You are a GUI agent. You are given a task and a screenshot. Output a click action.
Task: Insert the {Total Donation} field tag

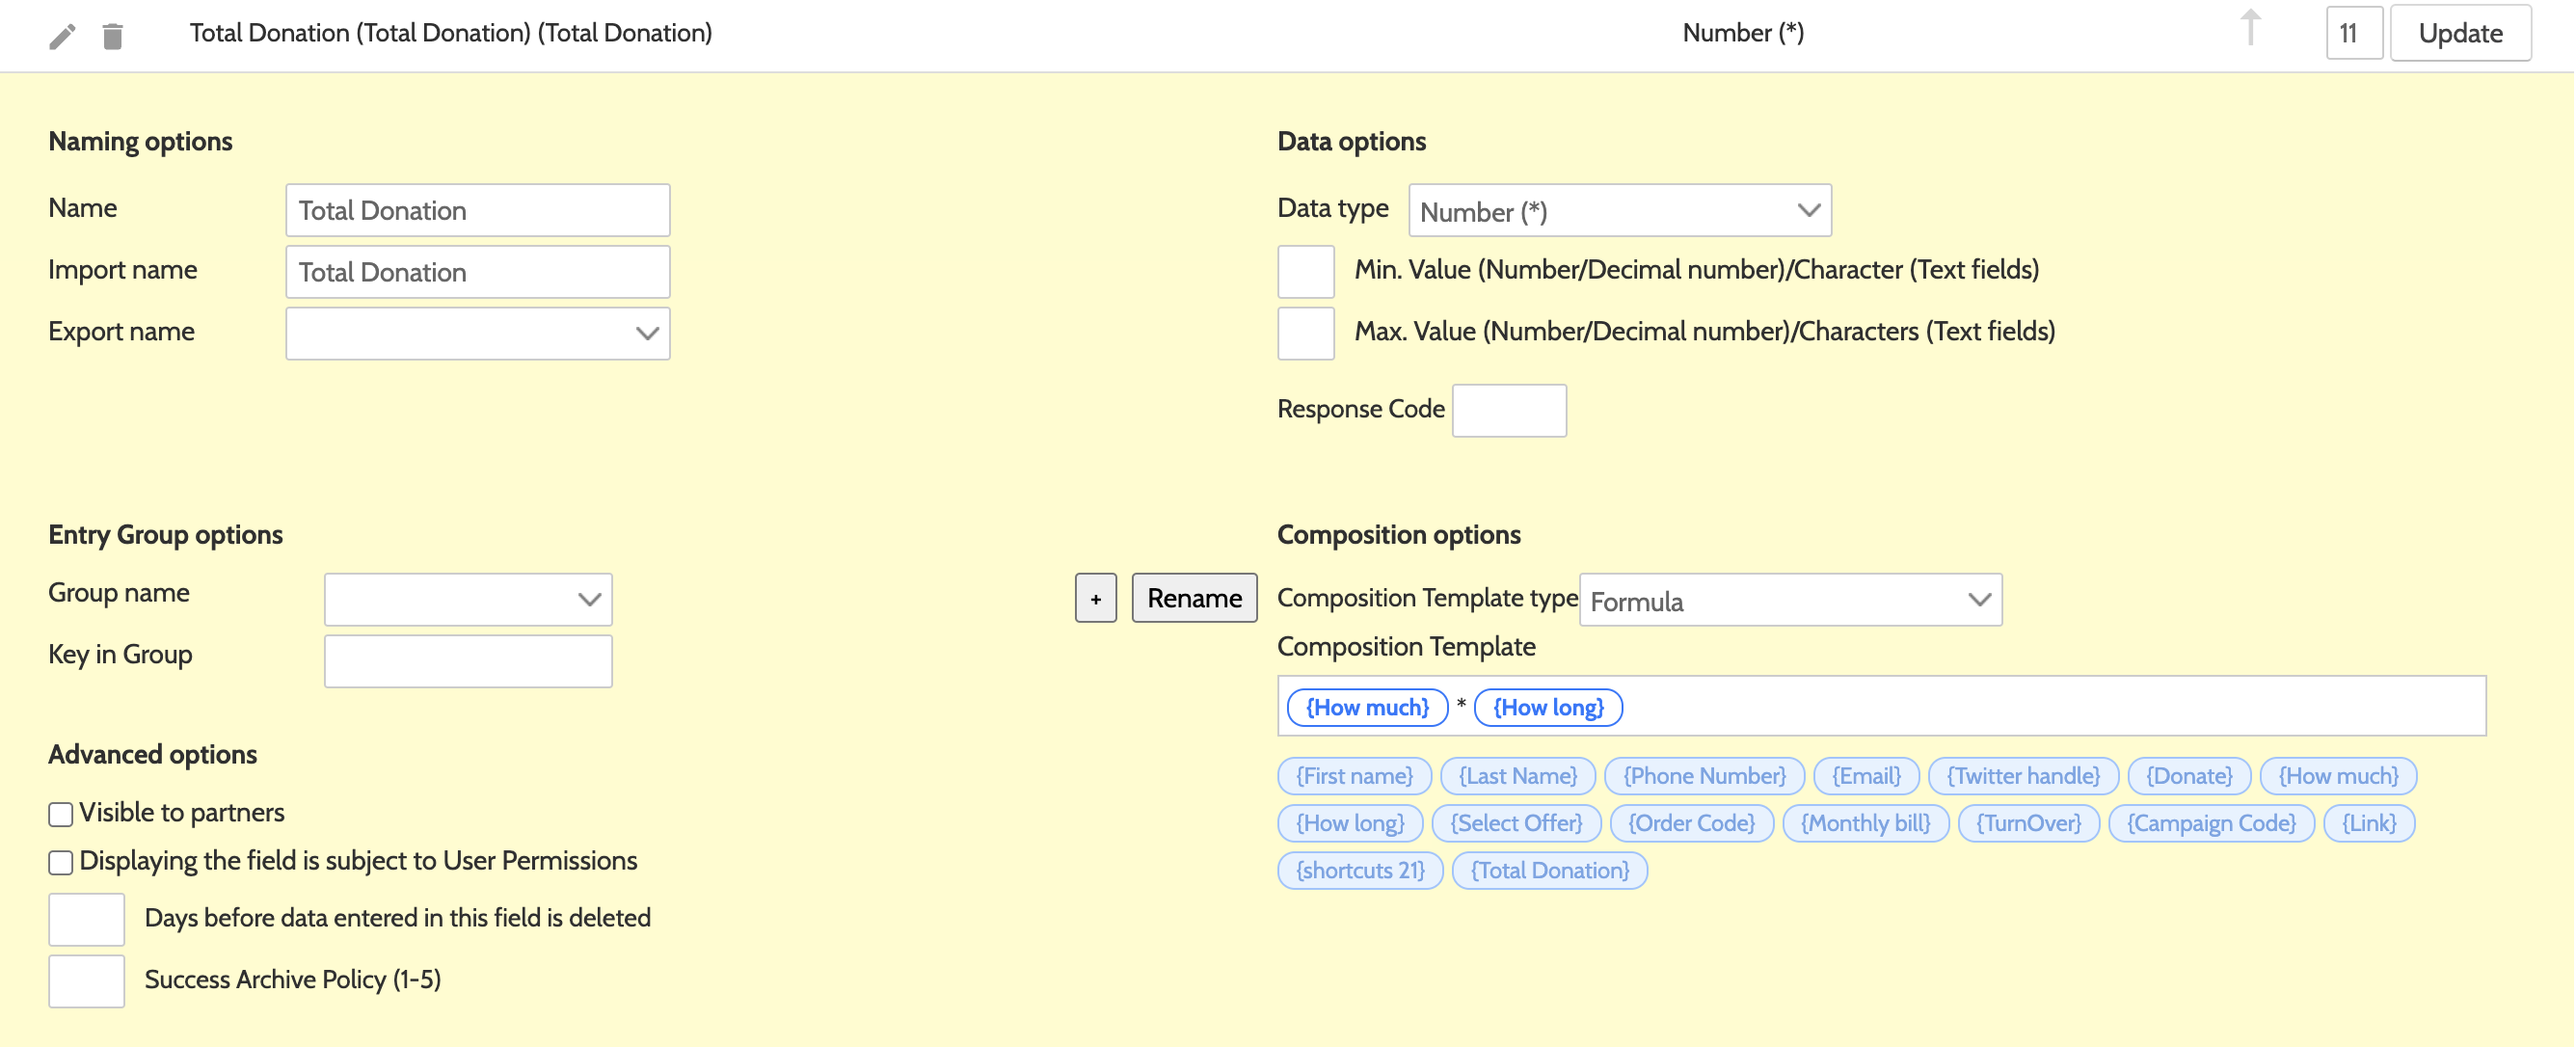(1549, 870)
